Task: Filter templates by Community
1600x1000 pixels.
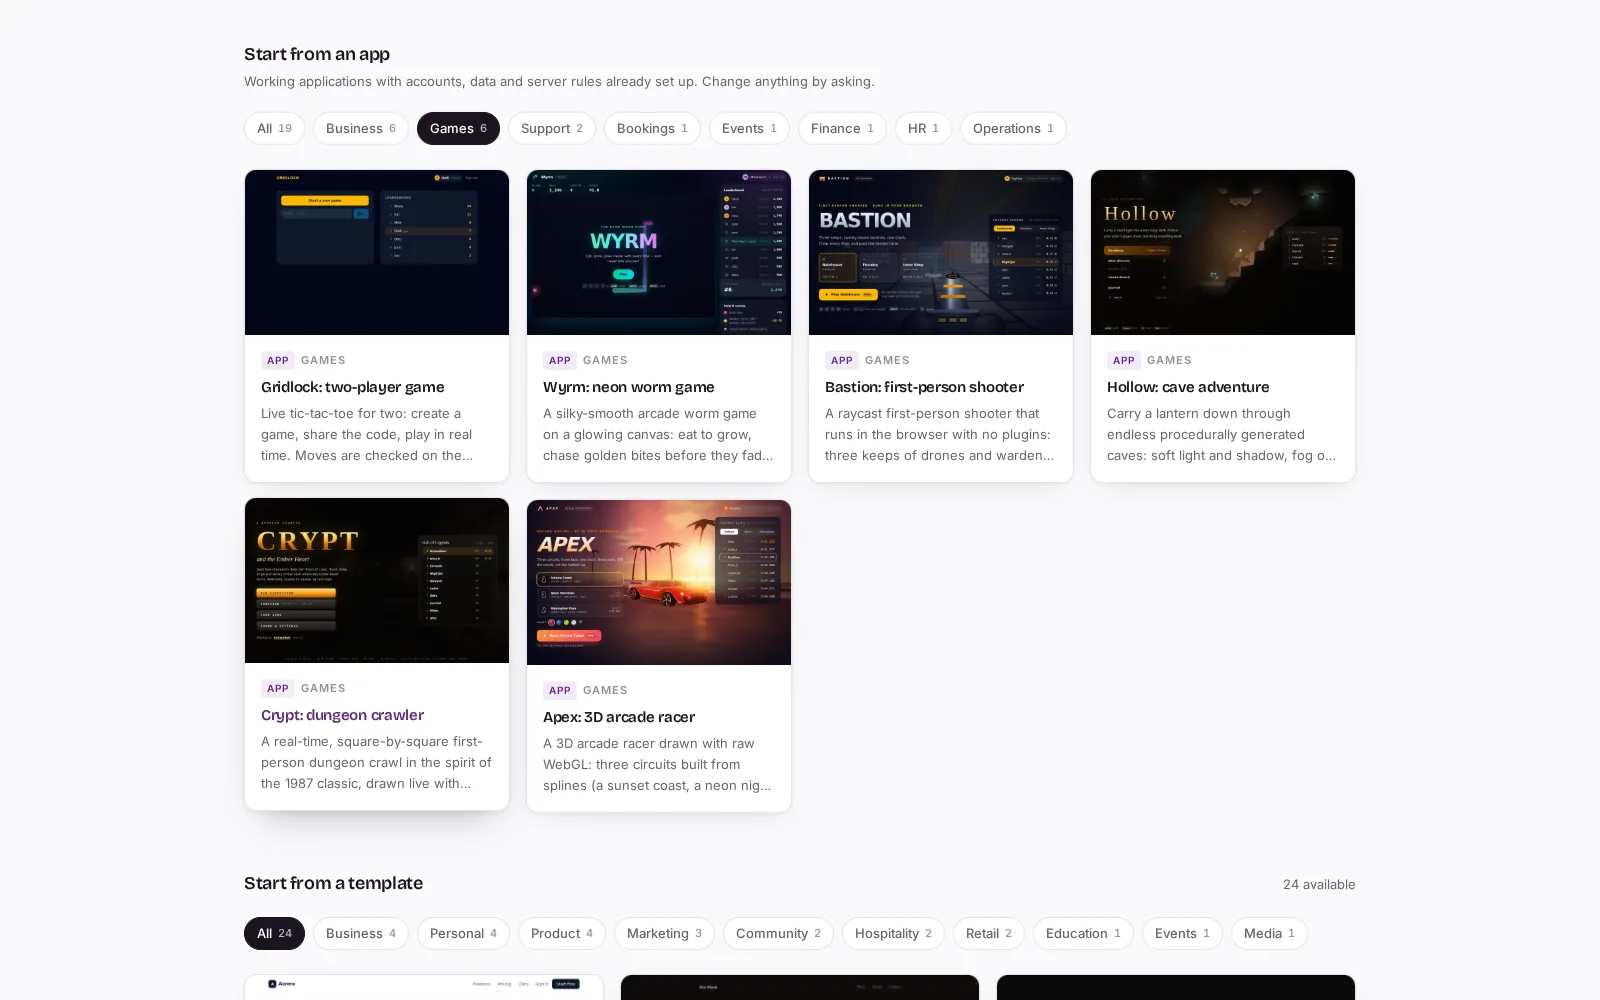Action: (x=778, y=933)
